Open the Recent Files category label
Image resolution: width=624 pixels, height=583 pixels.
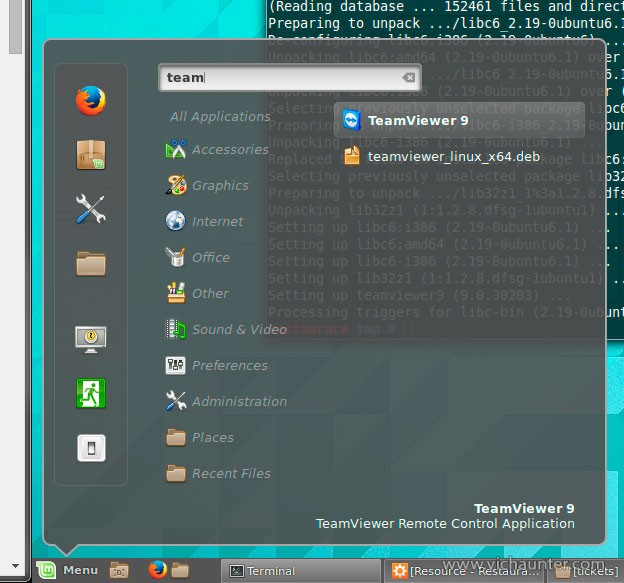click(231, 474)
